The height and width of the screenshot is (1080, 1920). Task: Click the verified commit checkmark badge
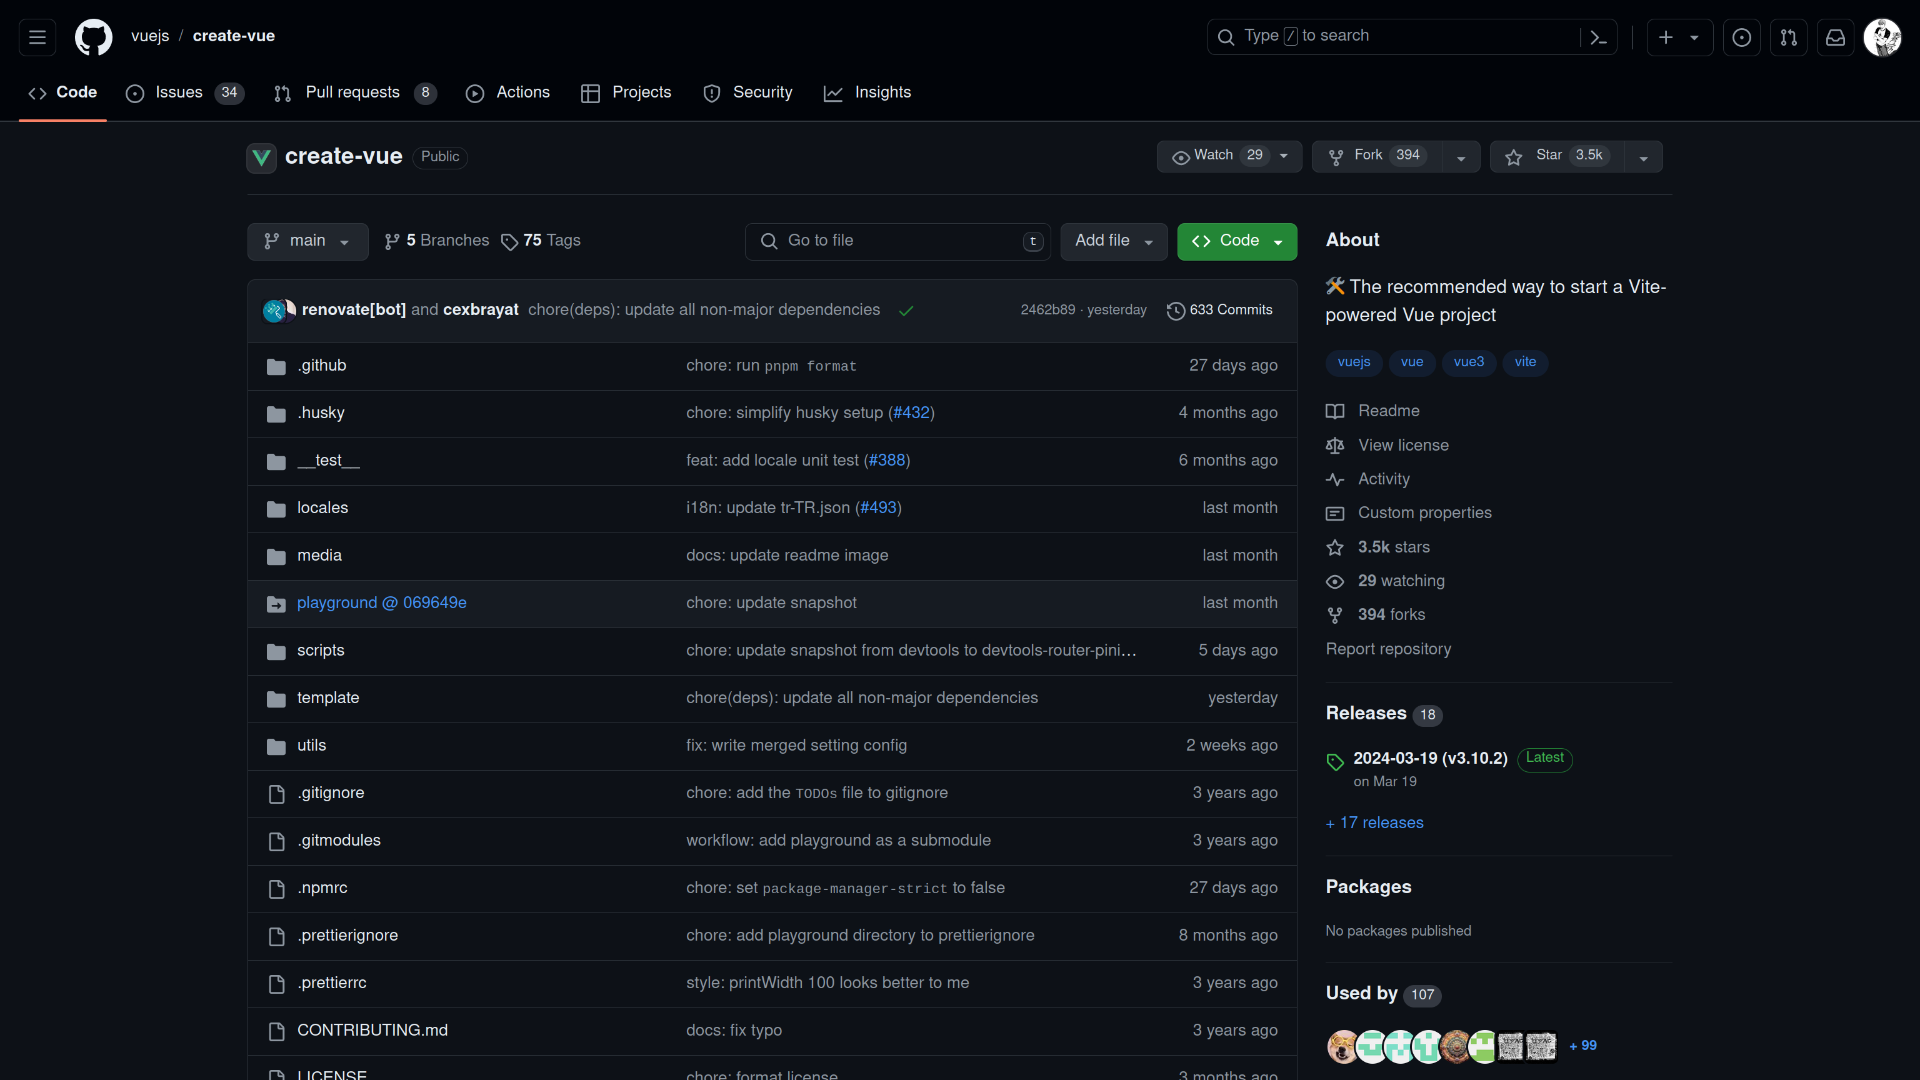(x=905, y=311)
